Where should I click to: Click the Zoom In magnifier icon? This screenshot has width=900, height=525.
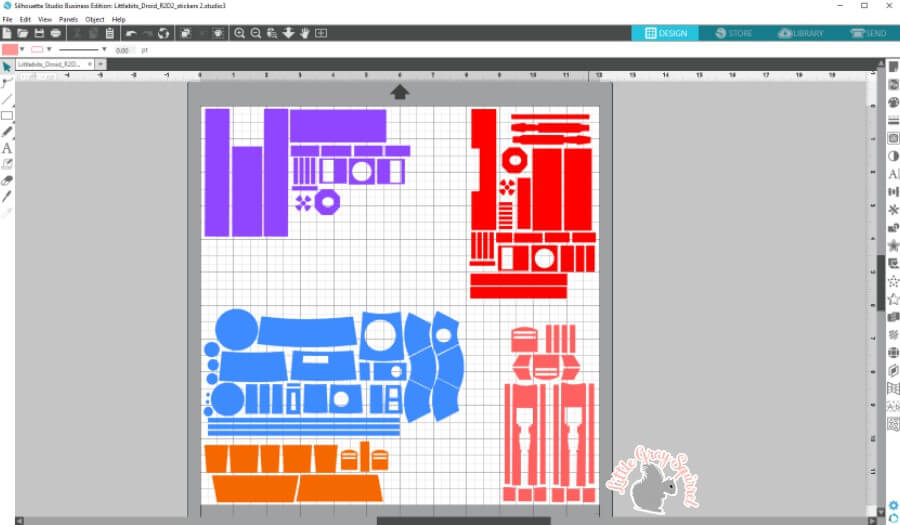tap(239, 33)
